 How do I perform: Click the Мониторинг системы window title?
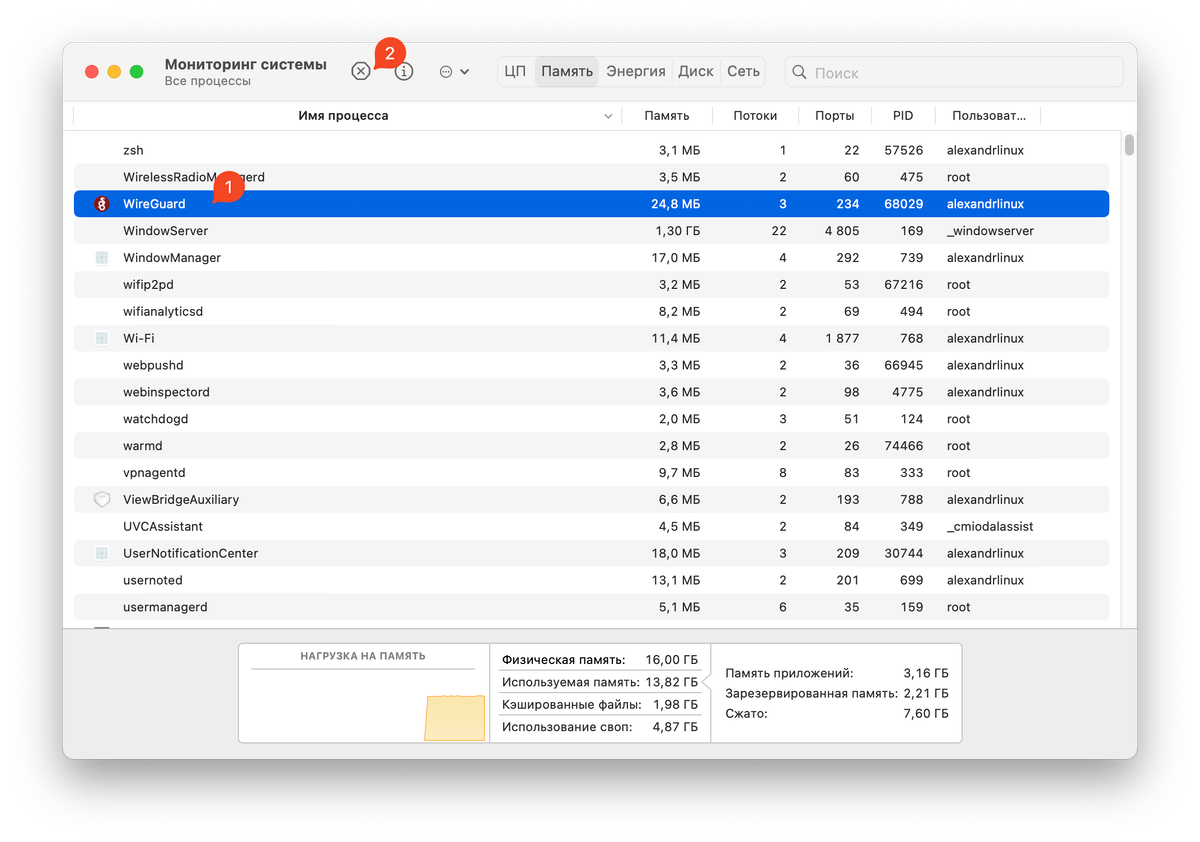(x=246, y=64)
